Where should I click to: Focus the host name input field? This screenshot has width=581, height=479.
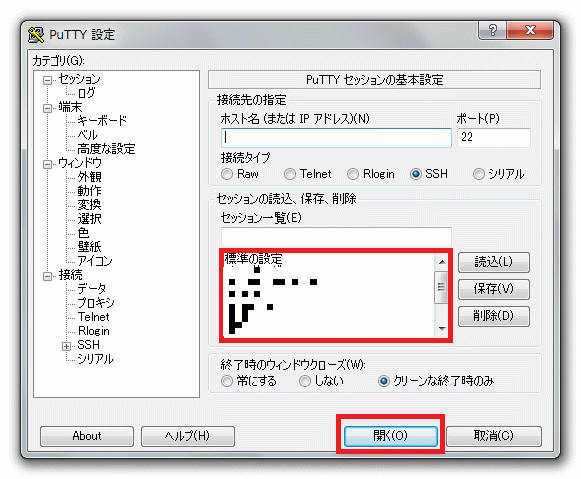pyautogui.click(x=336, y=138)
